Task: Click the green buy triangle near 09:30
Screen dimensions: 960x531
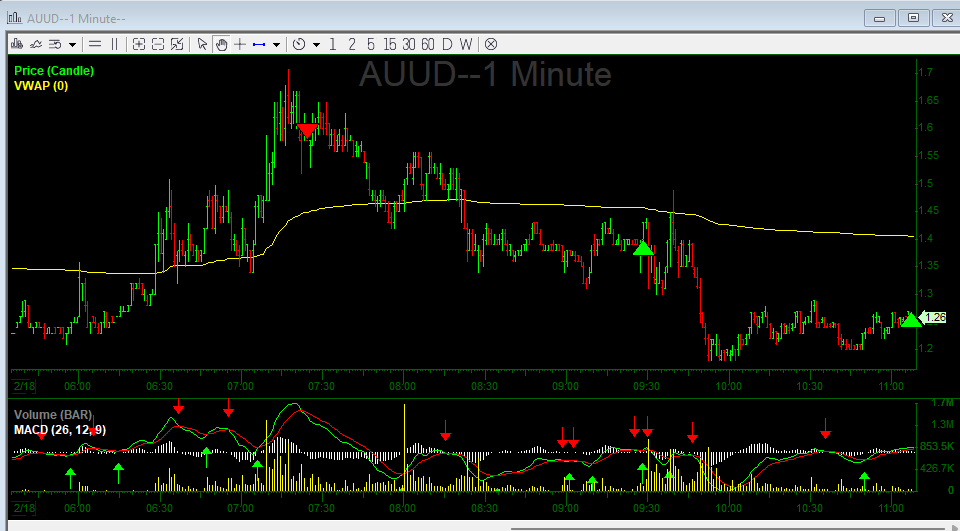Action: 643,249
